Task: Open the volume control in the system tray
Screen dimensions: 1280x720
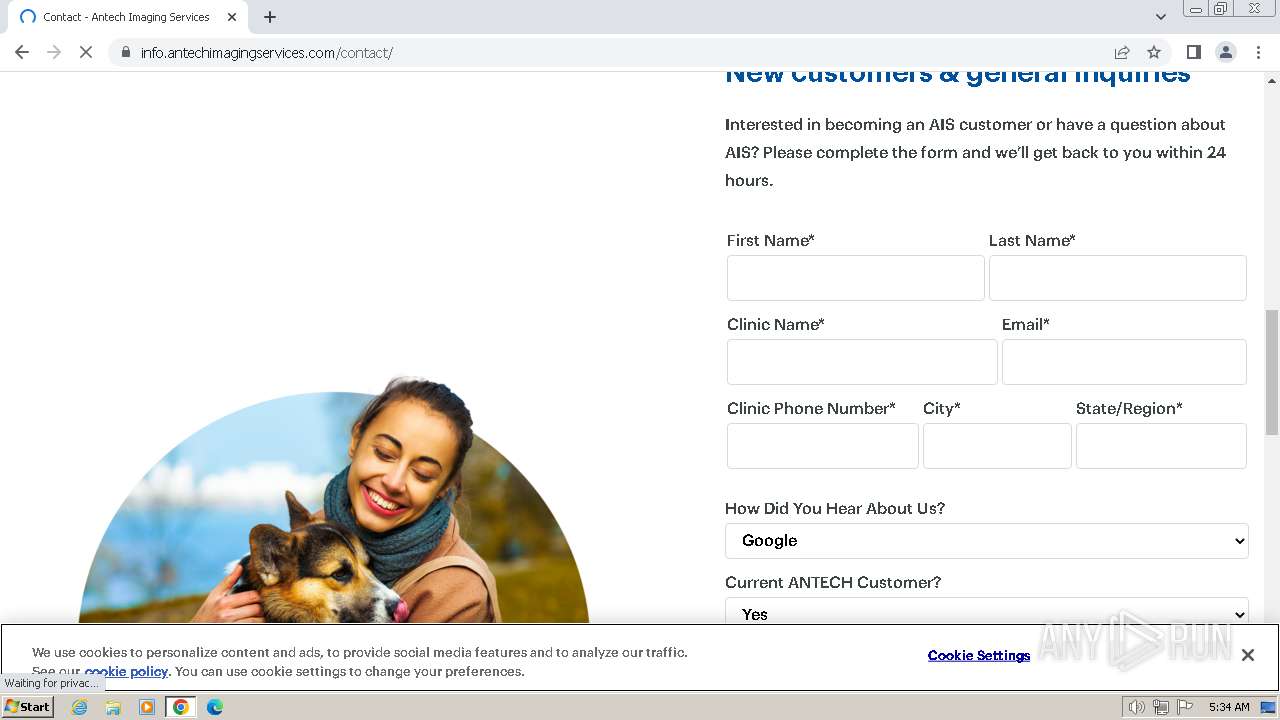Action: pos(1137,707)
